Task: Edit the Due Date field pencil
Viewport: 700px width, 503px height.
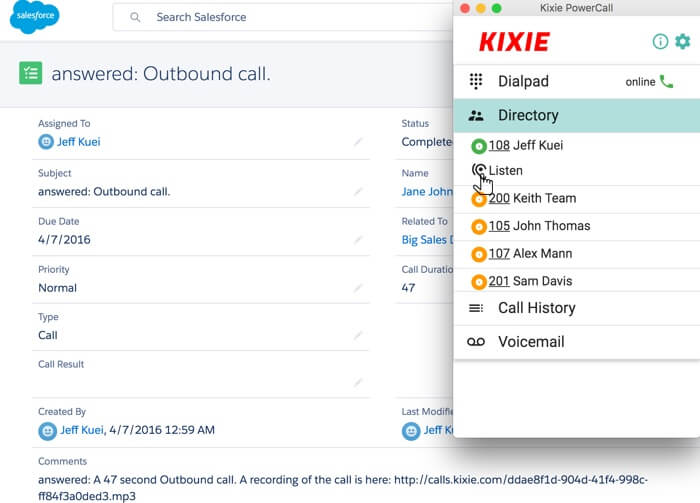Action: point(358,240)
